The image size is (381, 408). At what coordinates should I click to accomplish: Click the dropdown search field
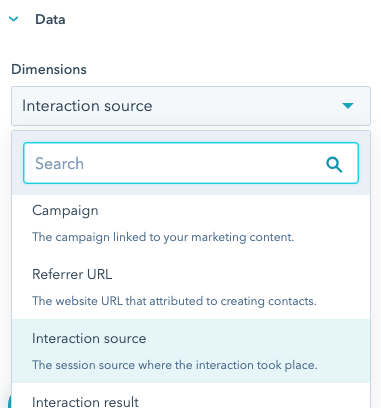coord(191,163)
